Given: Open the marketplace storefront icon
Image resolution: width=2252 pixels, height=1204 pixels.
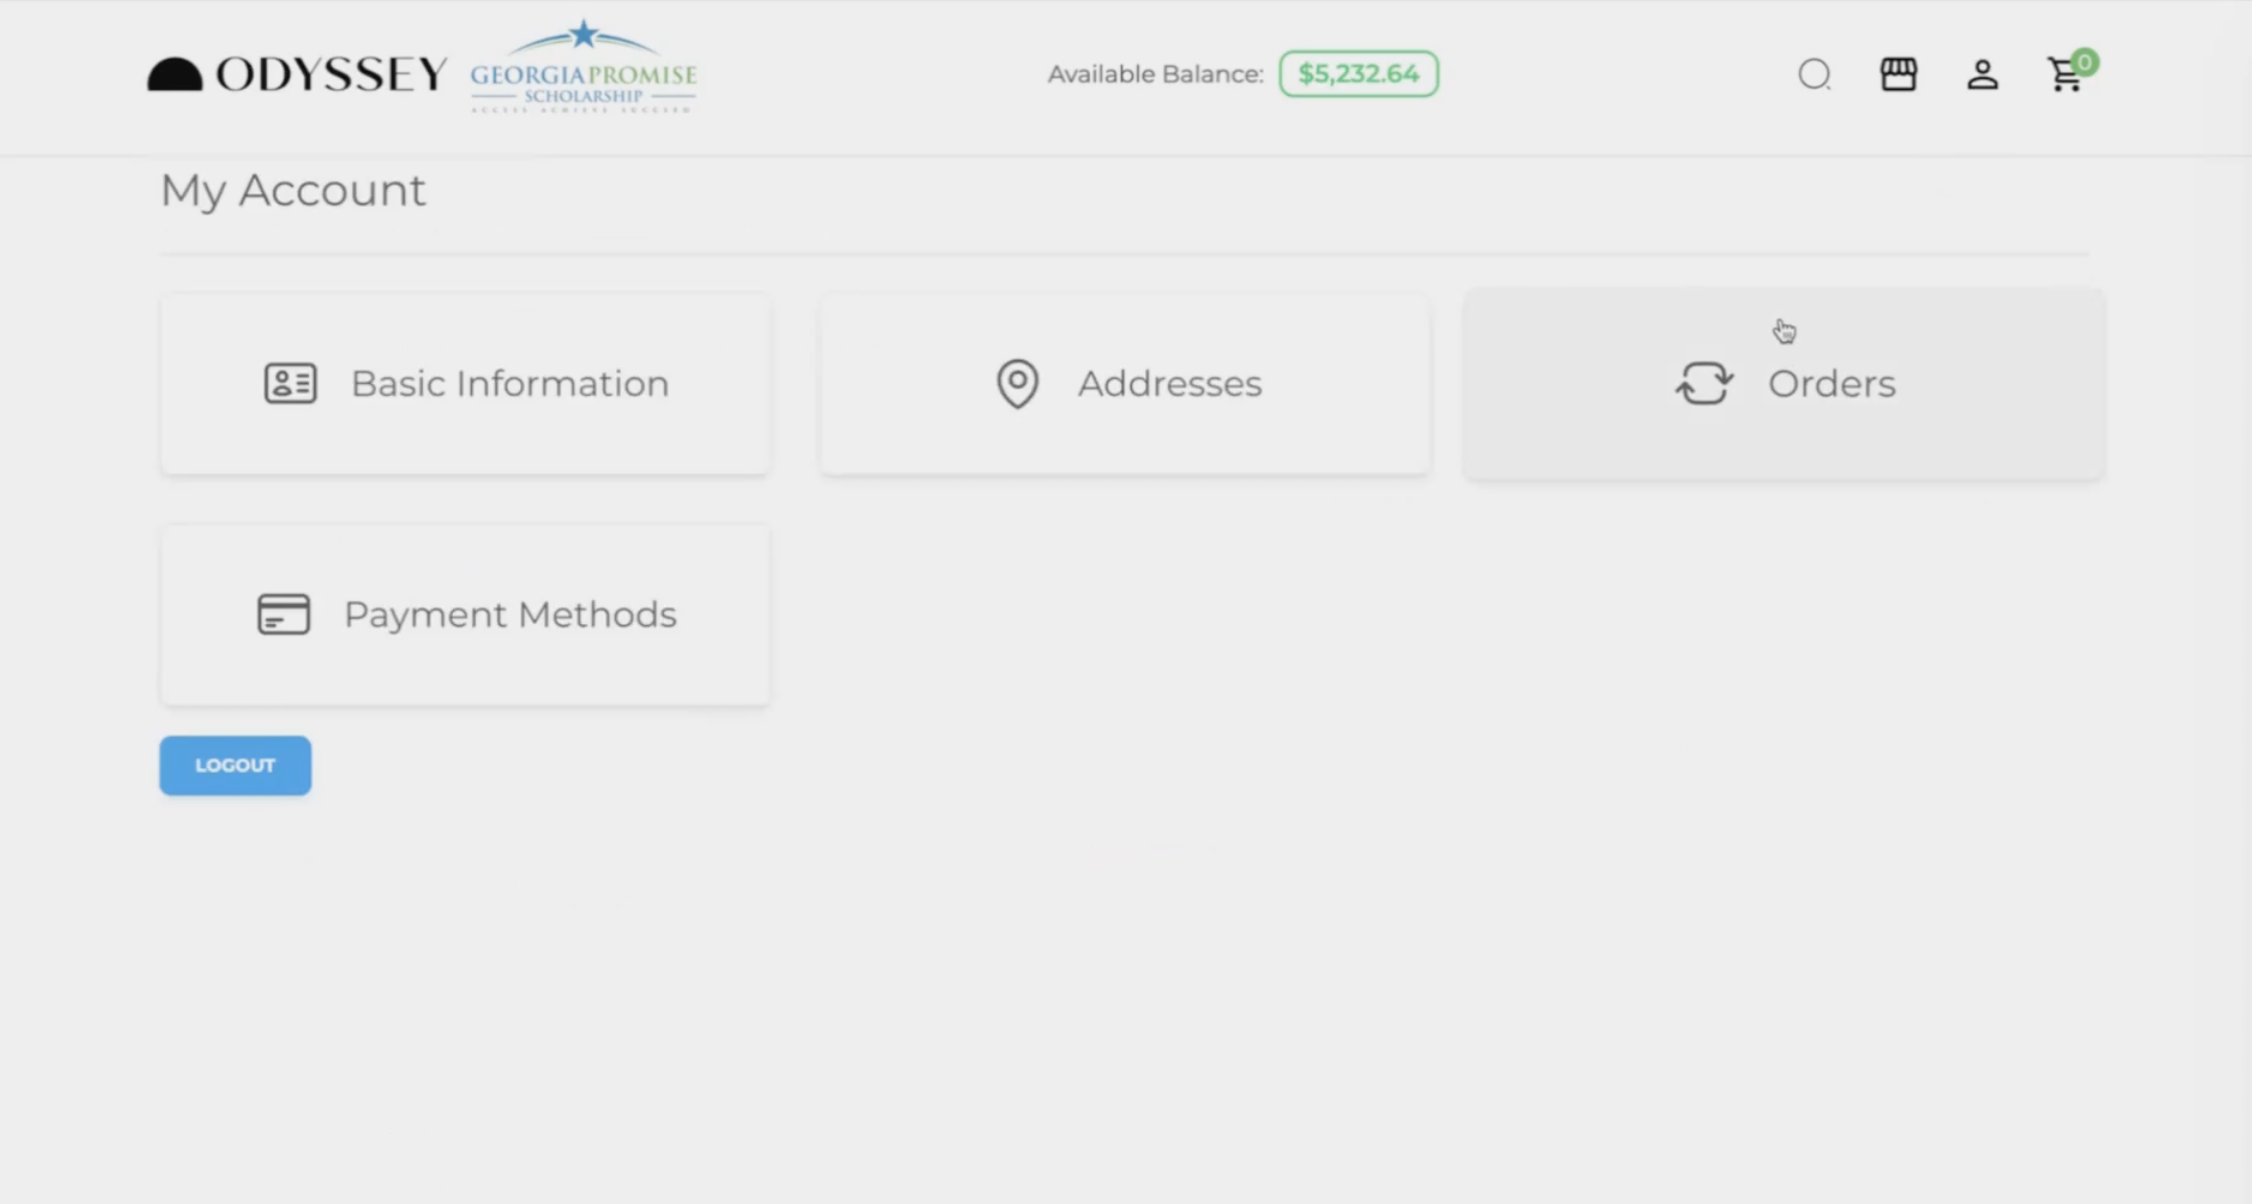Looking at the screenshot, I should tap(1898, 75).
